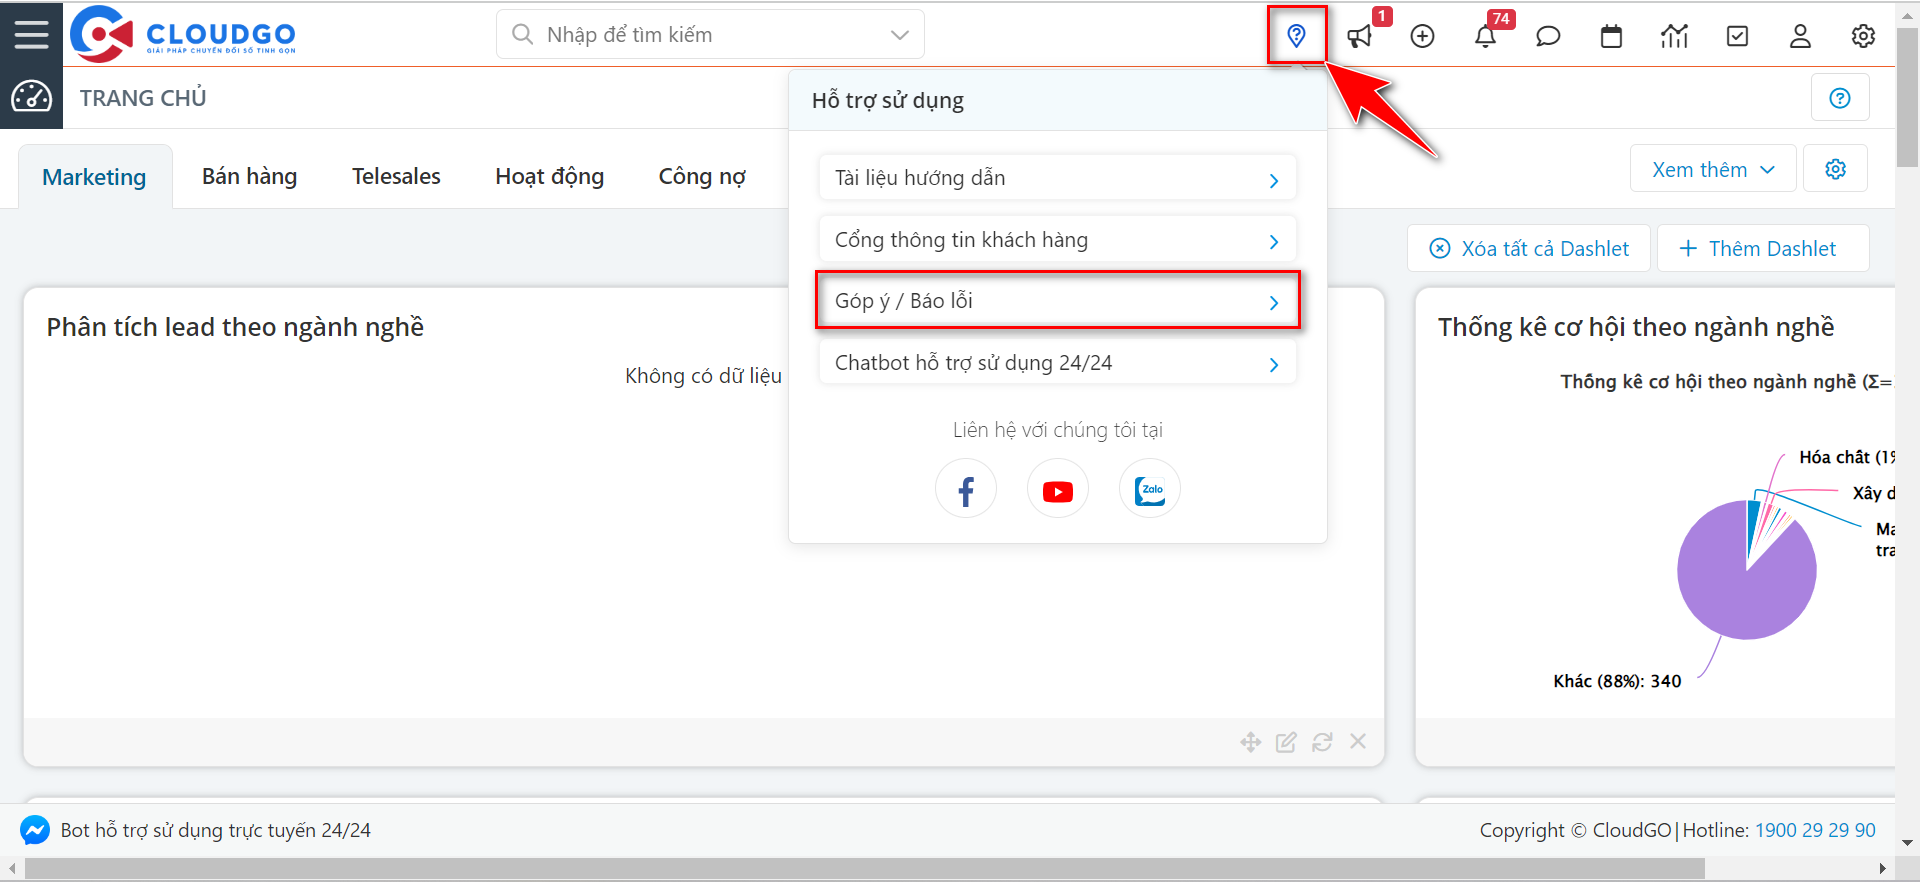Open the chat bubble icon
1920x882 pixels.
(x=1548, y=37)
